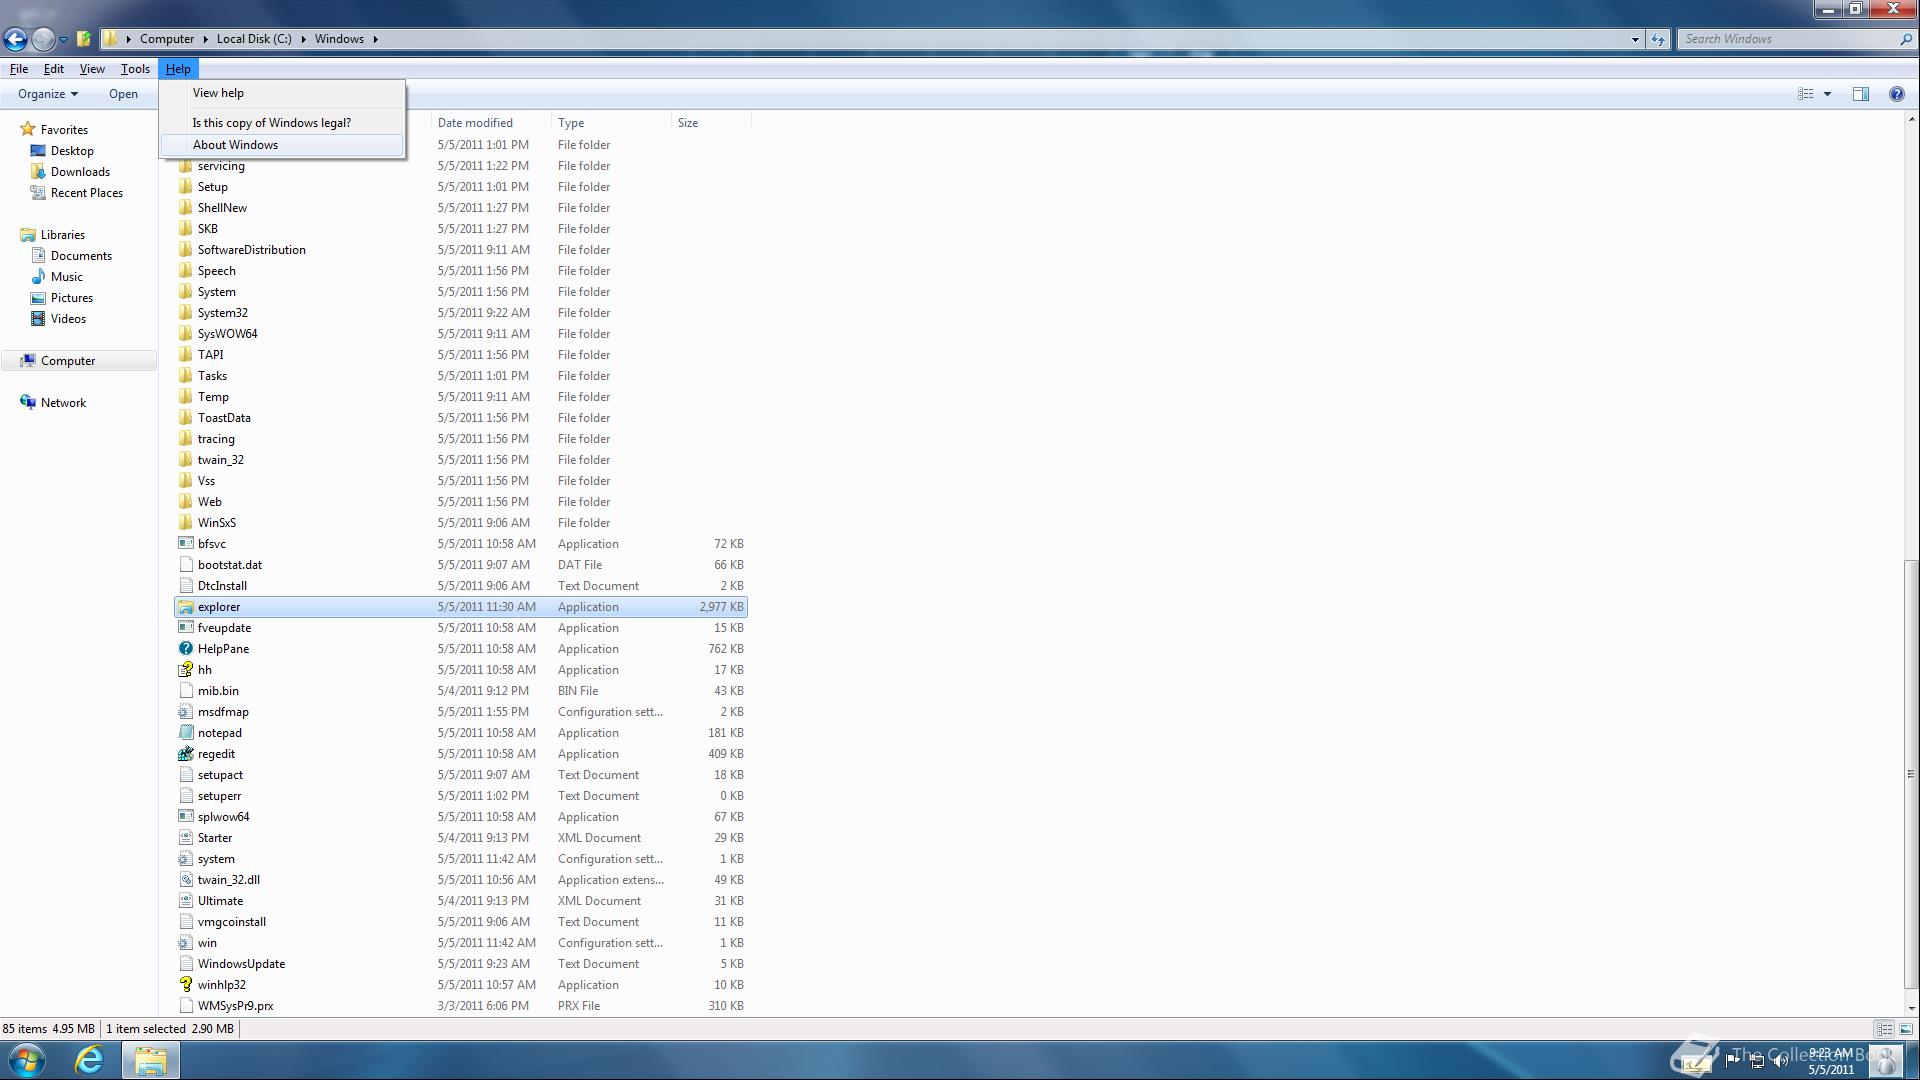Change your view icon in toolbar

pyautogui.click(x=1806, y=94)
